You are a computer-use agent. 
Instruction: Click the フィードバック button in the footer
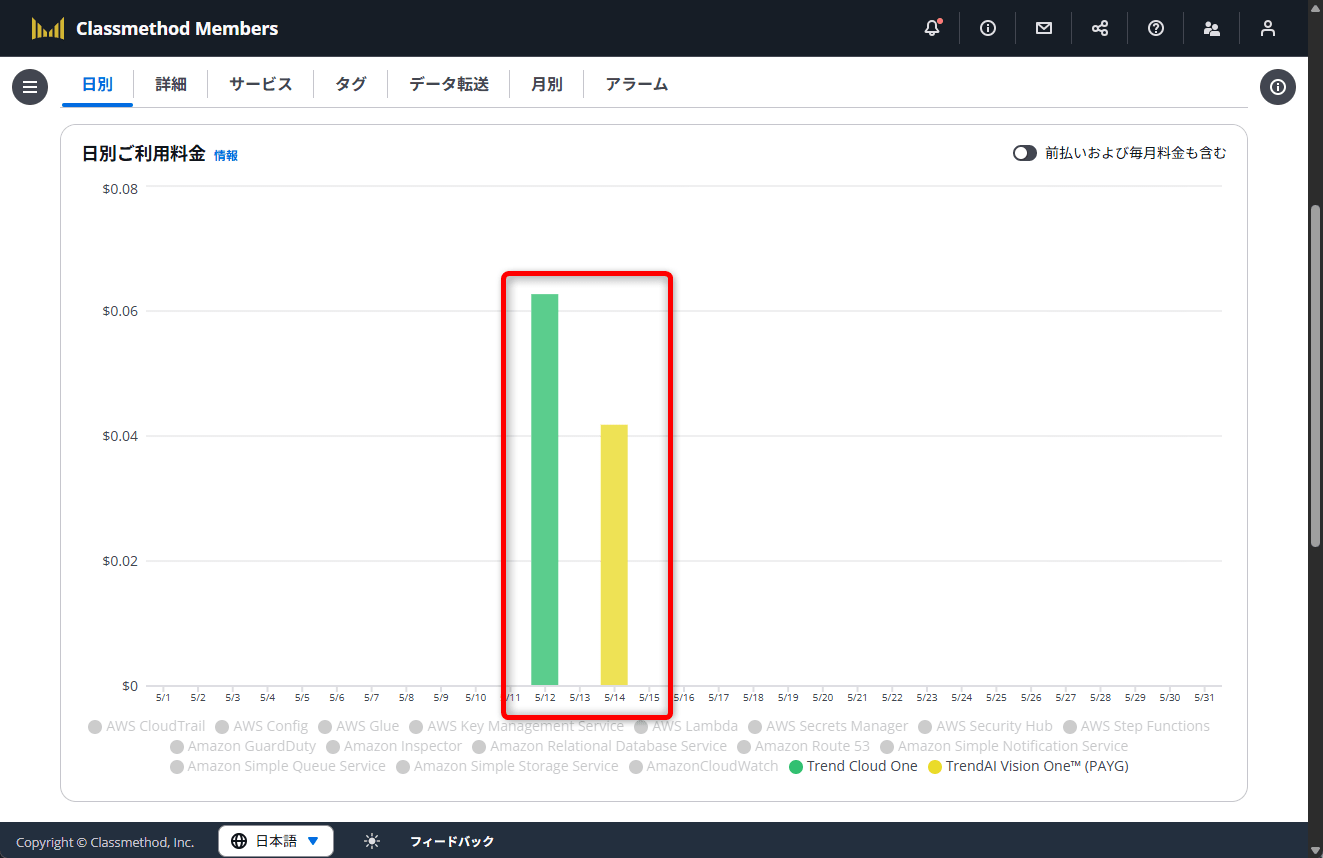pyautogui.click(x=452, y=842)
